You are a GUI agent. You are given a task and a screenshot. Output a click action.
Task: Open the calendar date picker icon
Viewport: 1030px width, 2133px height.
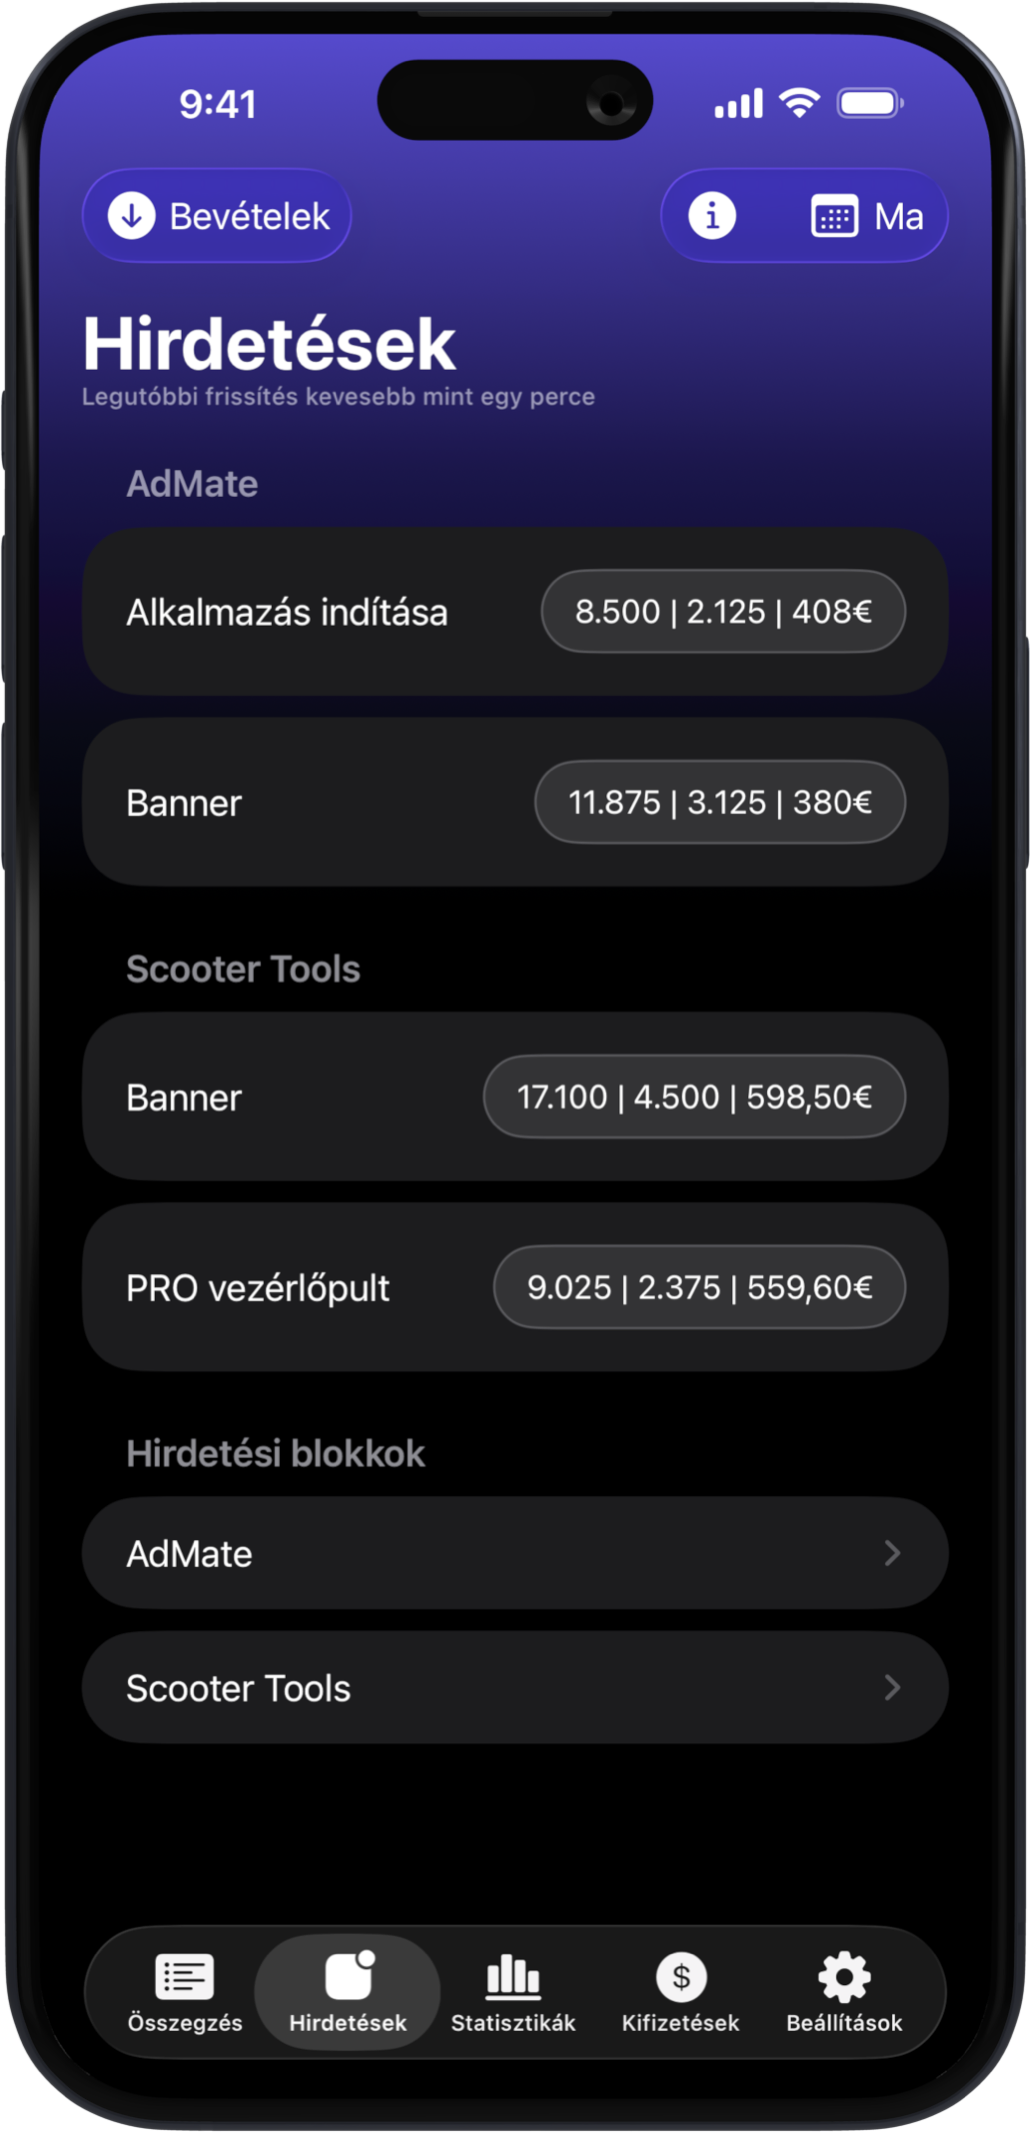point(834,217)
